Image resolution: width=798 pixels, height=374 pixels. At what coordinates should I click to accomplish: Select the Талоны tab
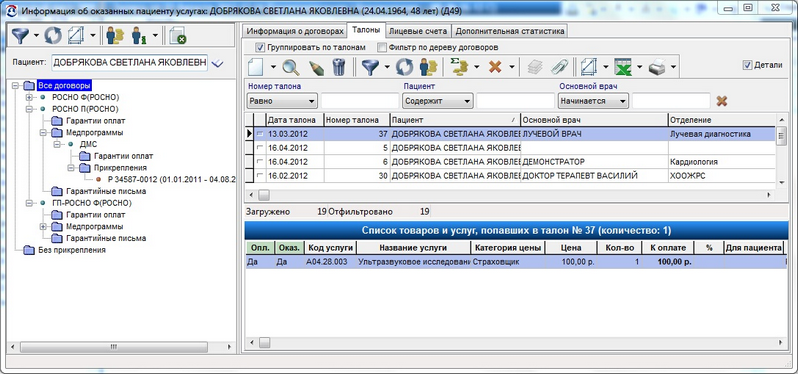click(x=365, y=30)
